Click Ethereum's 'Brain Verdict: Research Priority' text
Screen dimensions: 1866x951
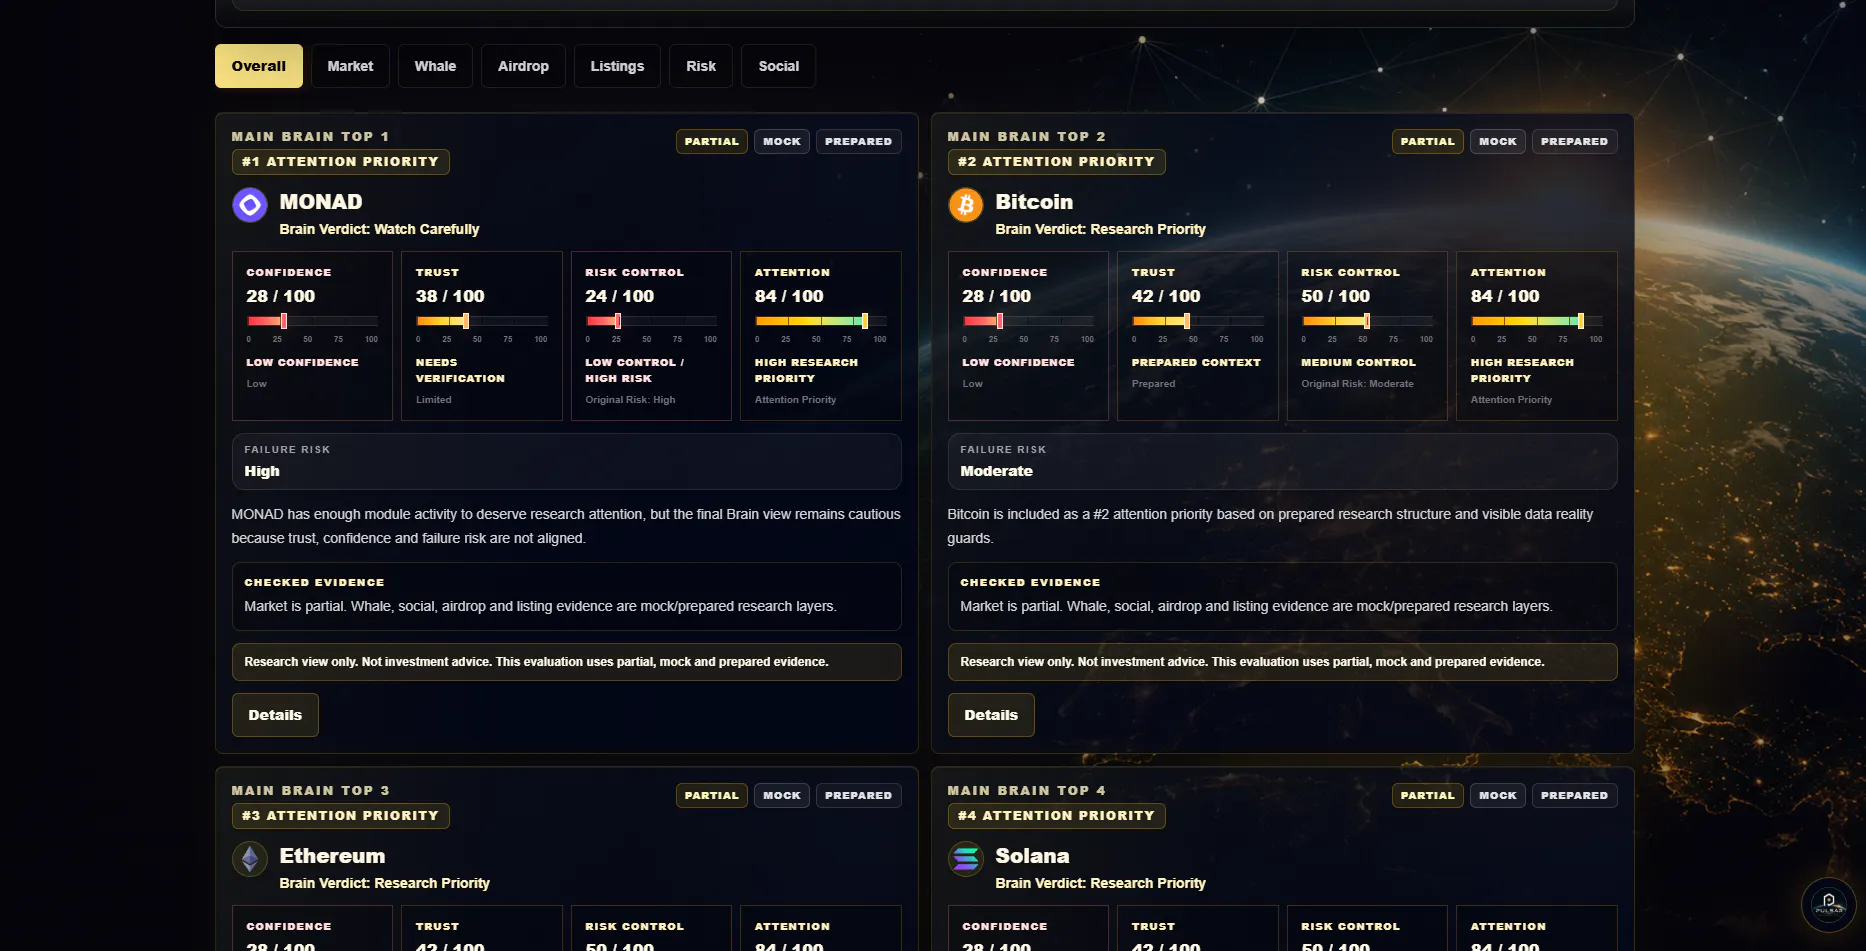(x=384, y=883)
